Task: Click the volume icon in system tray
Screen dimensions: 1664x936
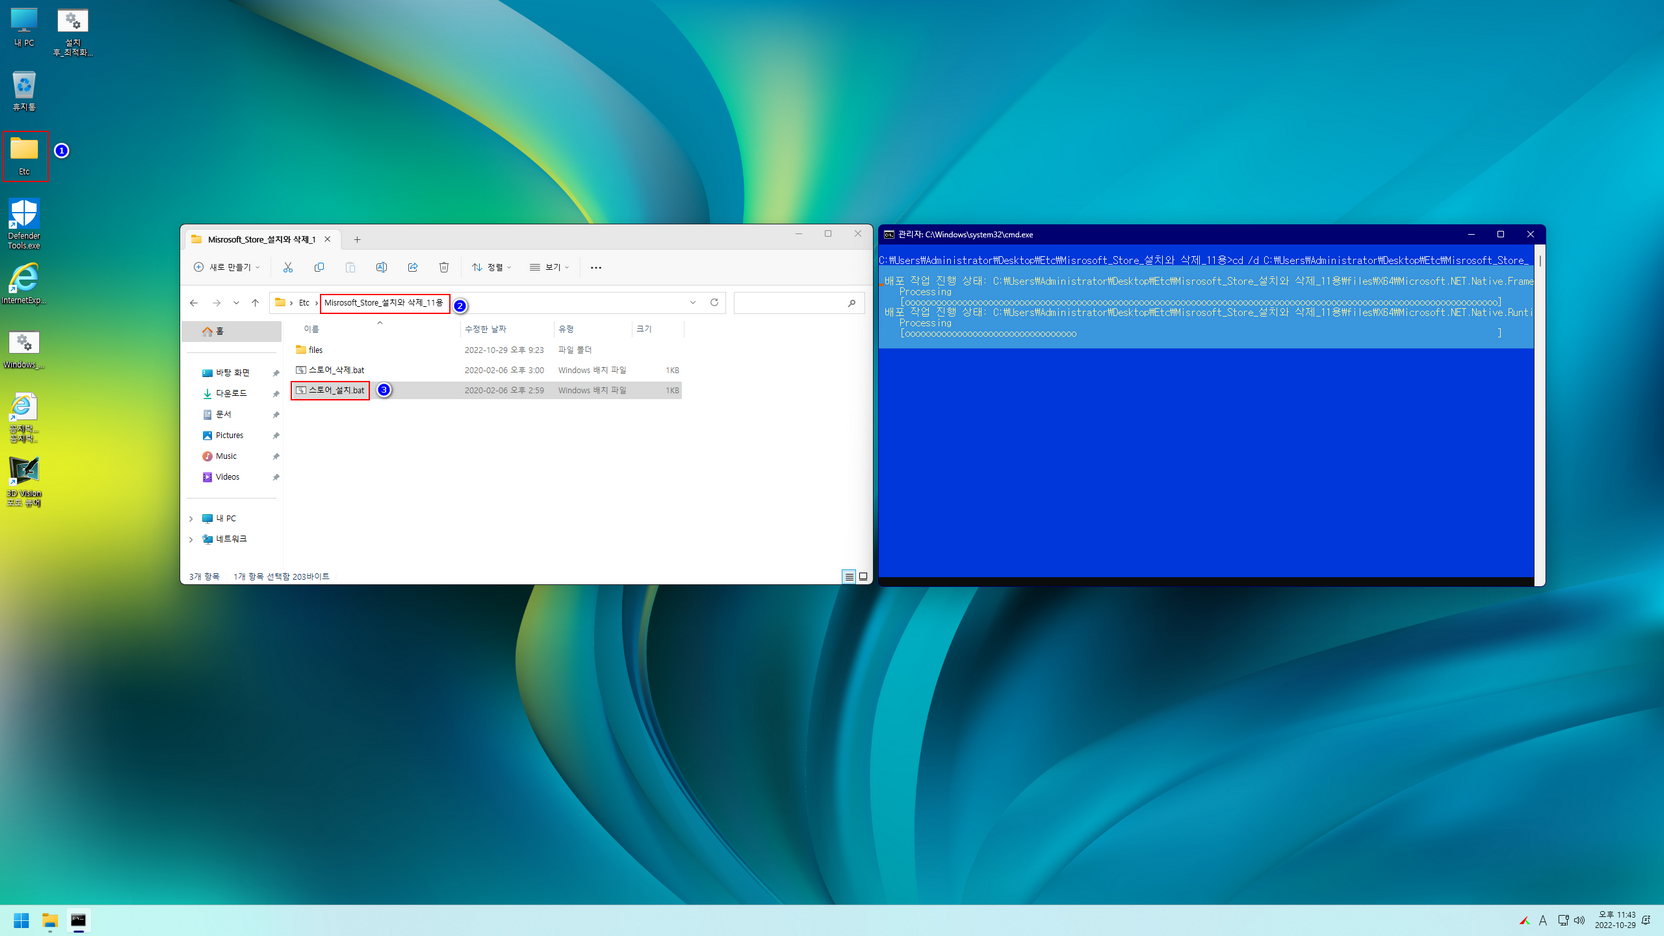Action: click(x=1580, y=920)
